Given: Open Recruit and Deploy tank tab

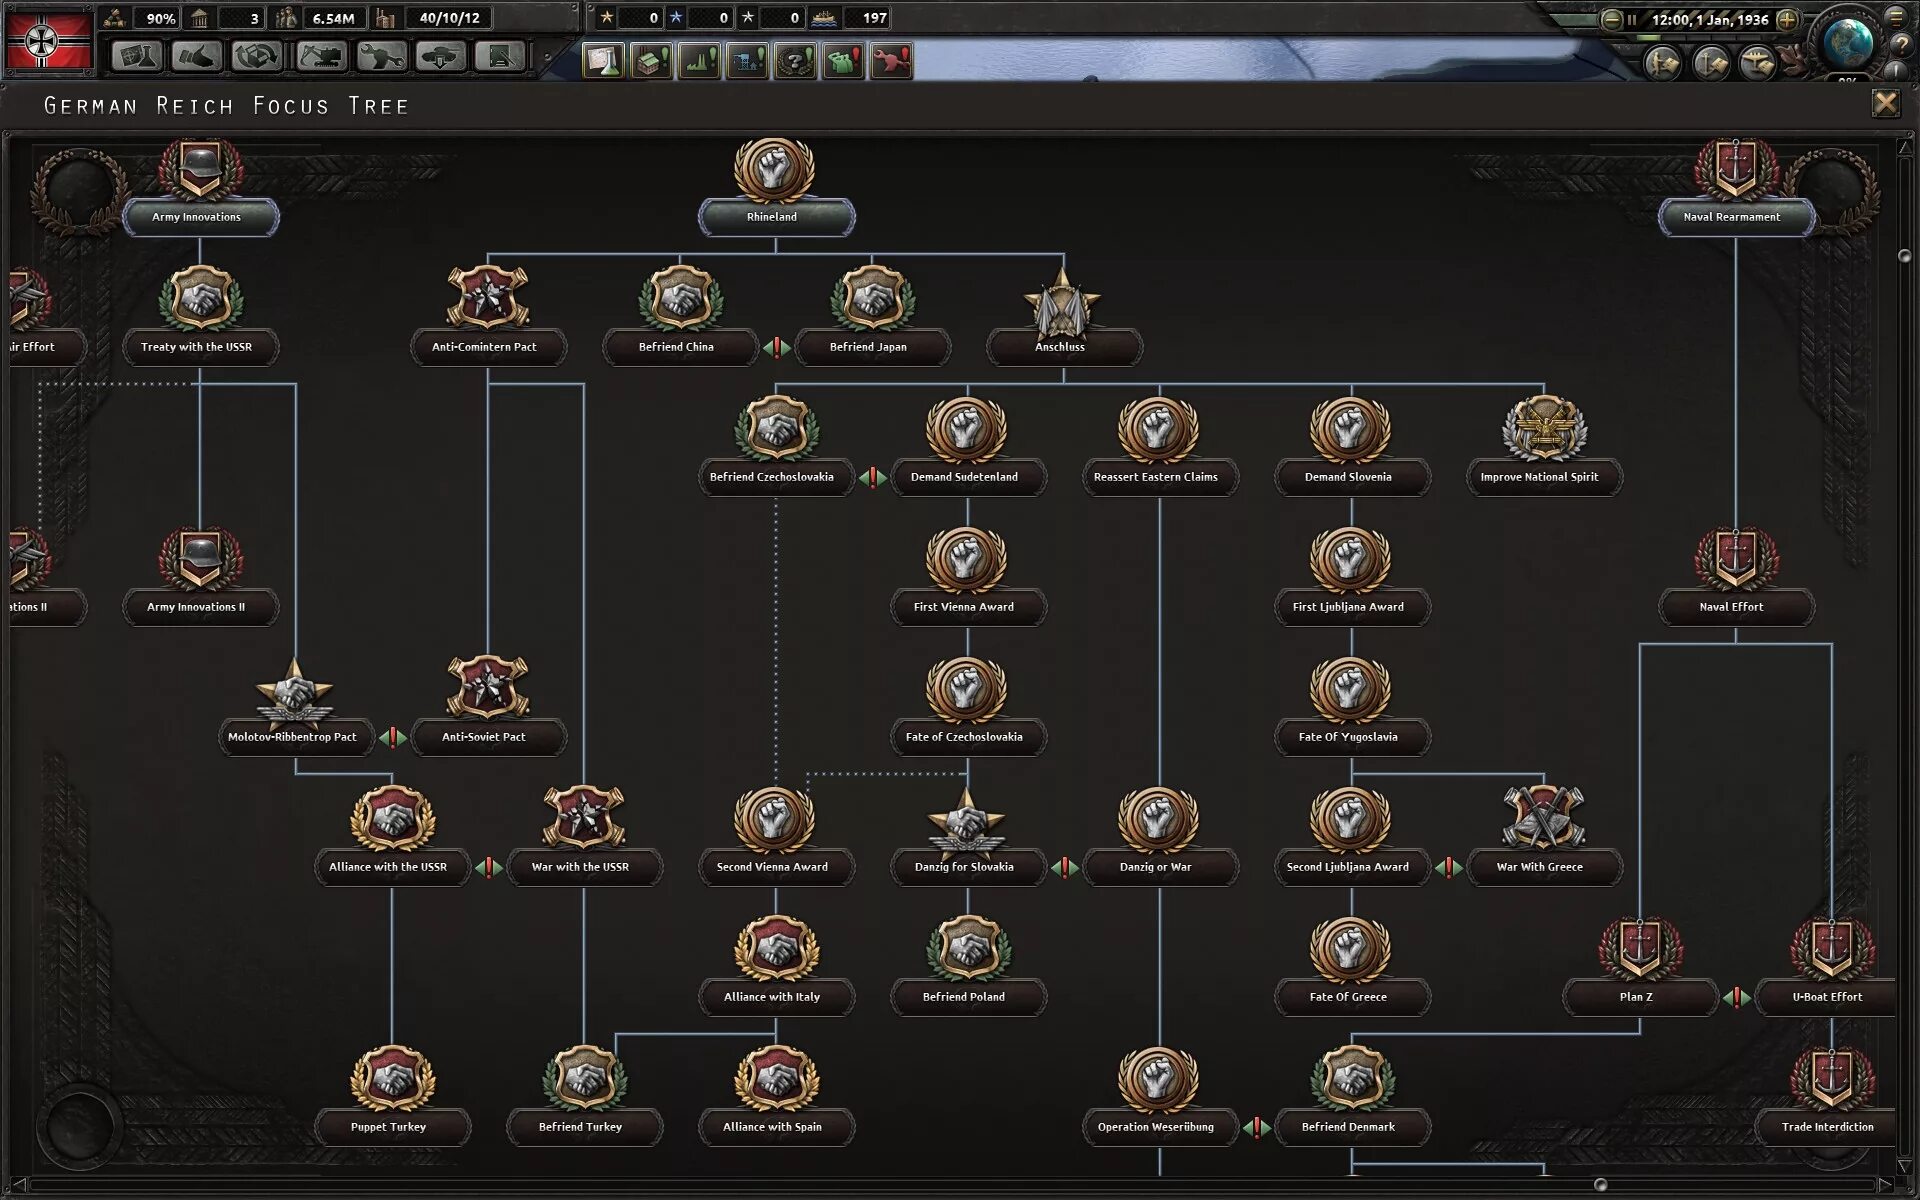Looking at the screenshot, I should point(440,56).
